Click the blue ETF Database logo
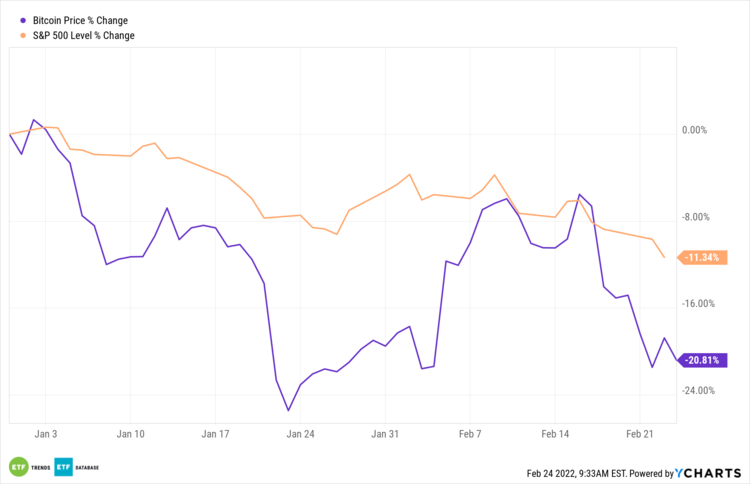The width and height of the screenshot is (750, 484). click(75, 466)
